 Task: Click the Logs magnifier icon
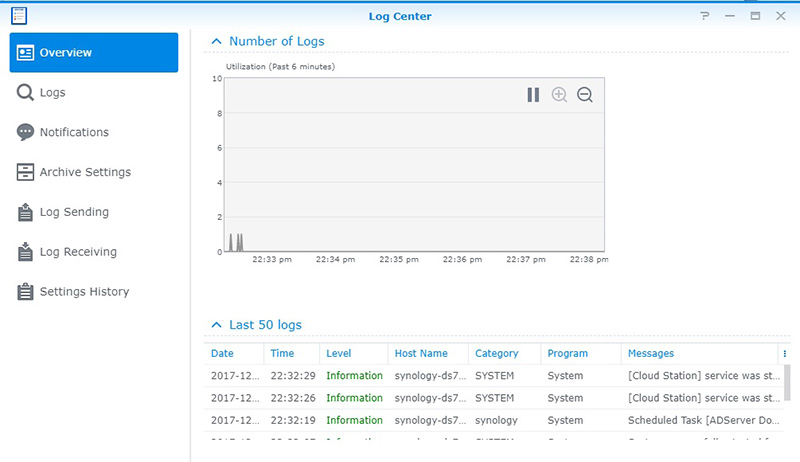(x=26, y=92)
